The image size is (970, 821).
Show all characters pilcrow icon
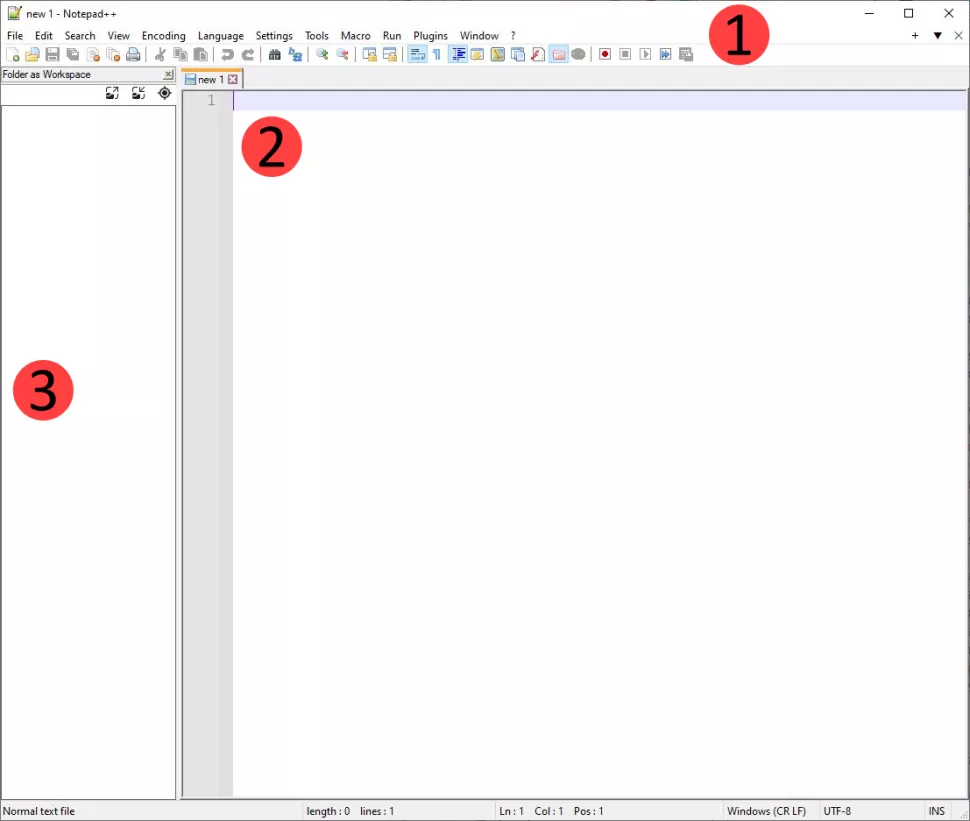[437, 54]
